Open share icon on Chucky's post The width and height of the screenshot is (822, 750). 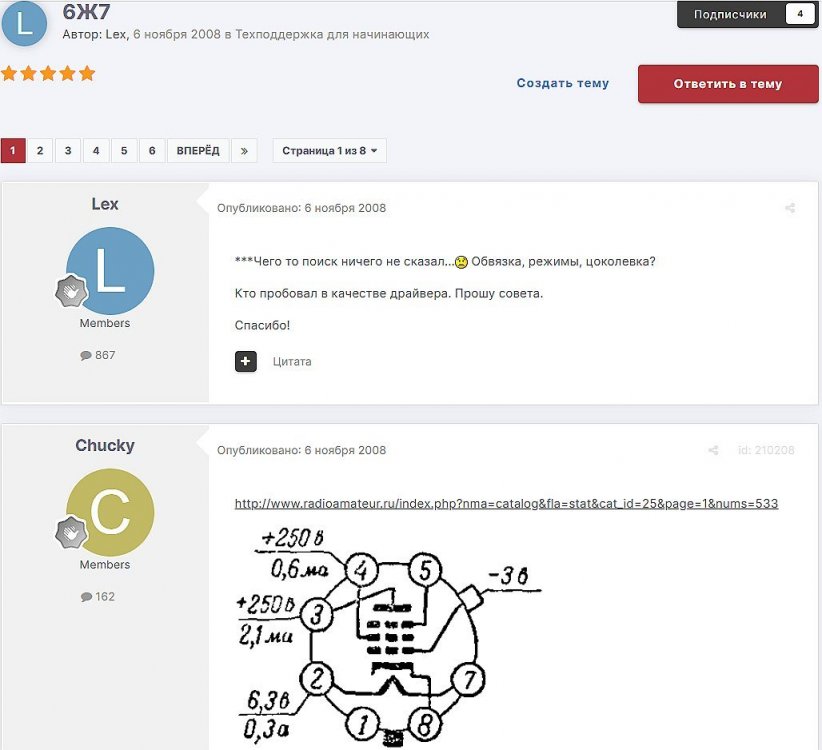coord(713,450)
